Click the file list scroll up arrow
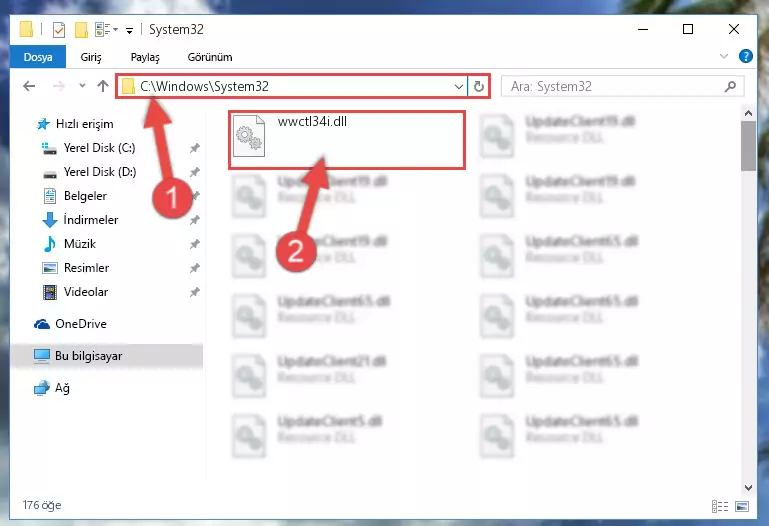 [x=748, y=113]
